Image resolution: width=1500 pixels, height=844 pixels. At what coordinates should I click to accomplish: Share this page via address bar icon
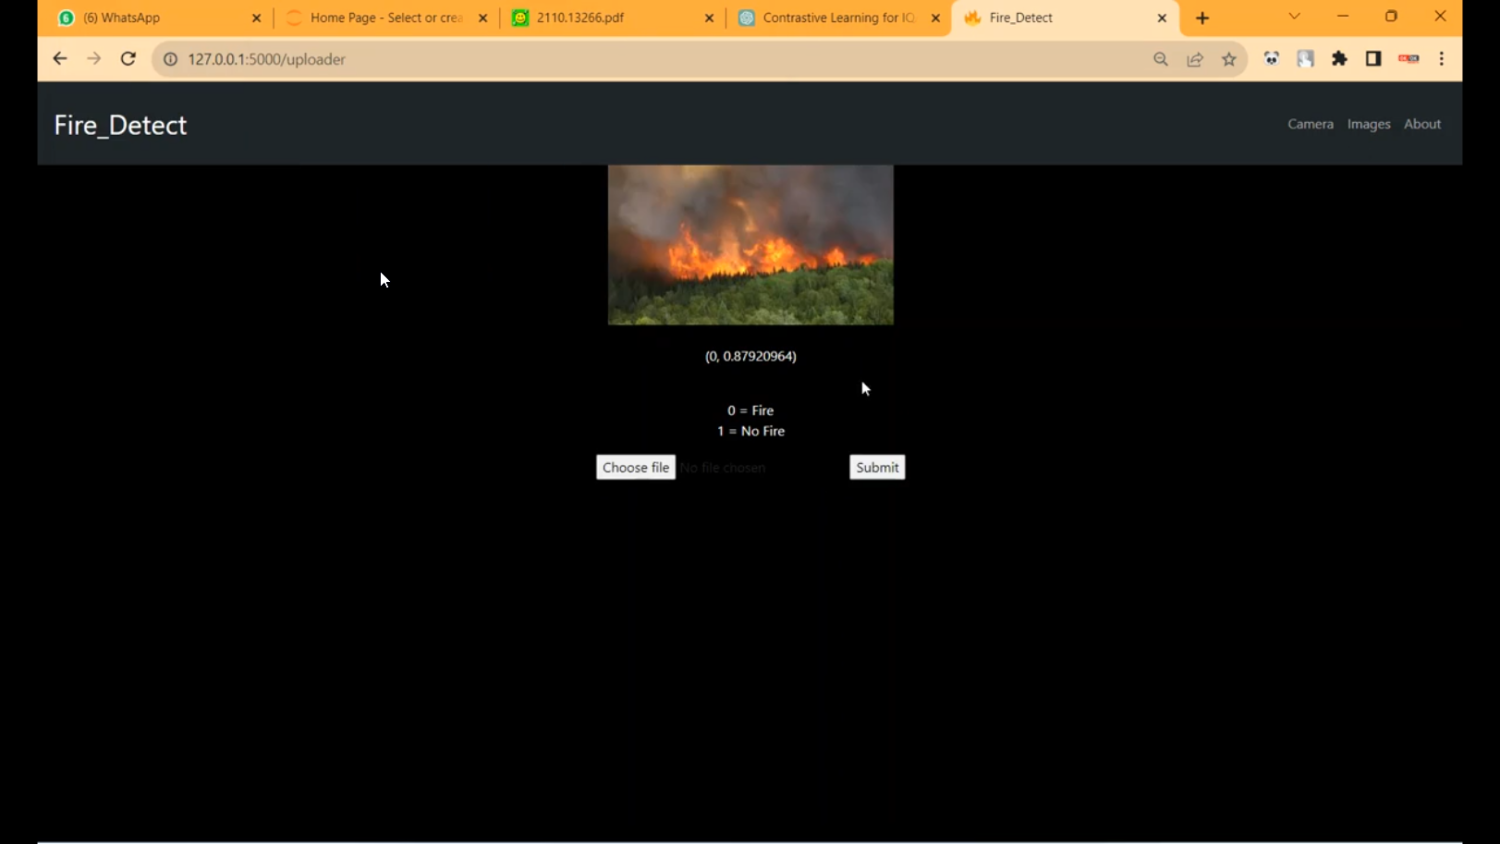[1195, 59]
